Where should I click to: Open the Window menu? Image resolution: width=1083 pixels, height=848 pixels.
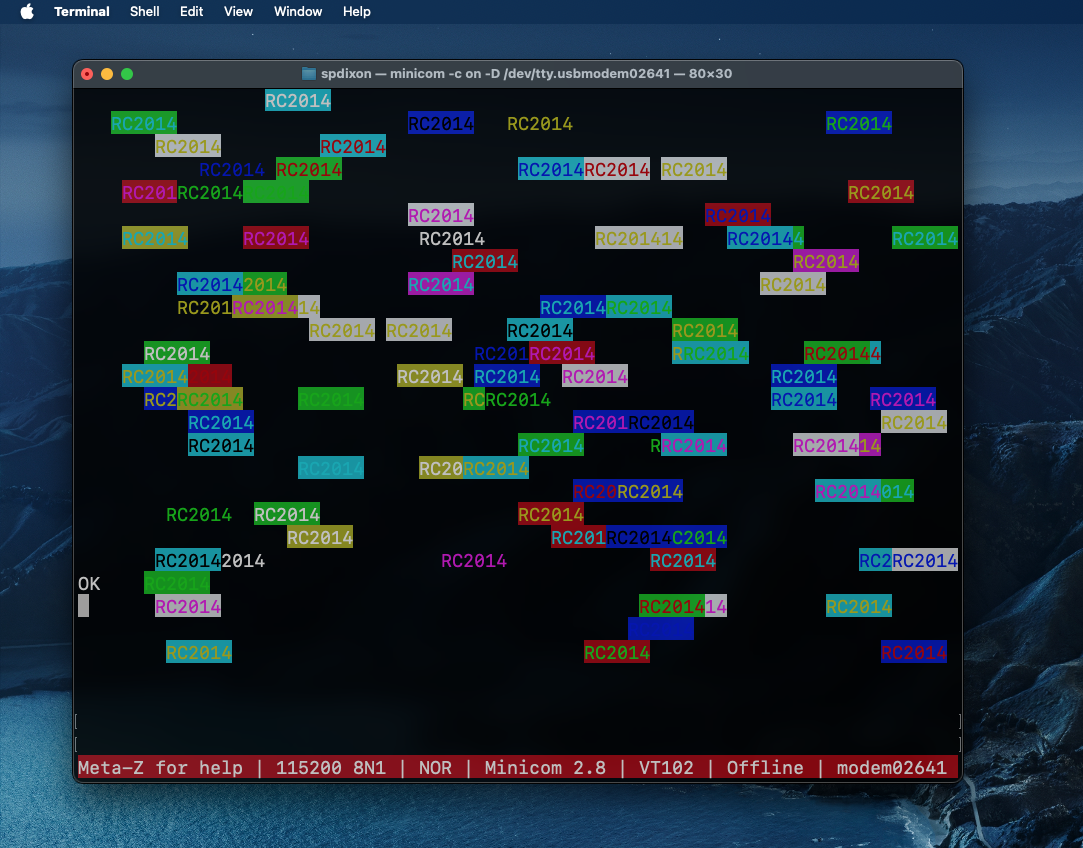(x=298, y=12)
